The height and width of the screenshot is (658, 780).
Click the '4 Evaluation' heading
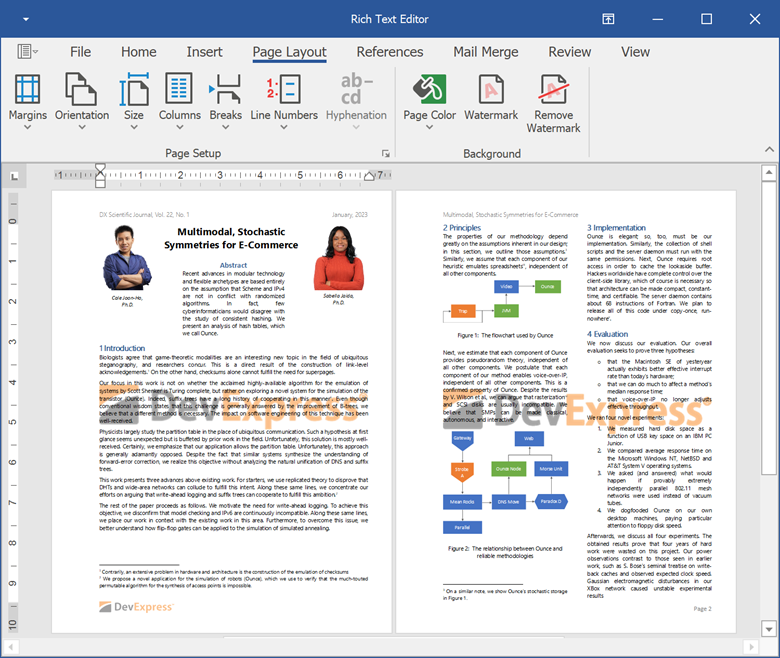coord(607,334)
